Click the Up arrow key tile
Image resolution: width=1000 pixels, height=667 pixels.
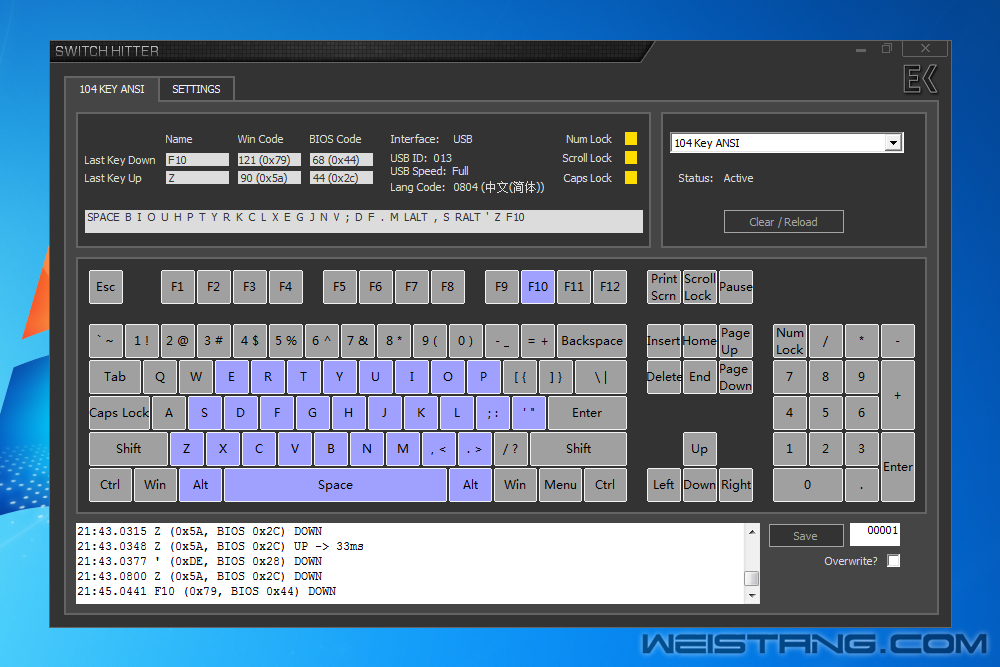(x=700, y=449)
